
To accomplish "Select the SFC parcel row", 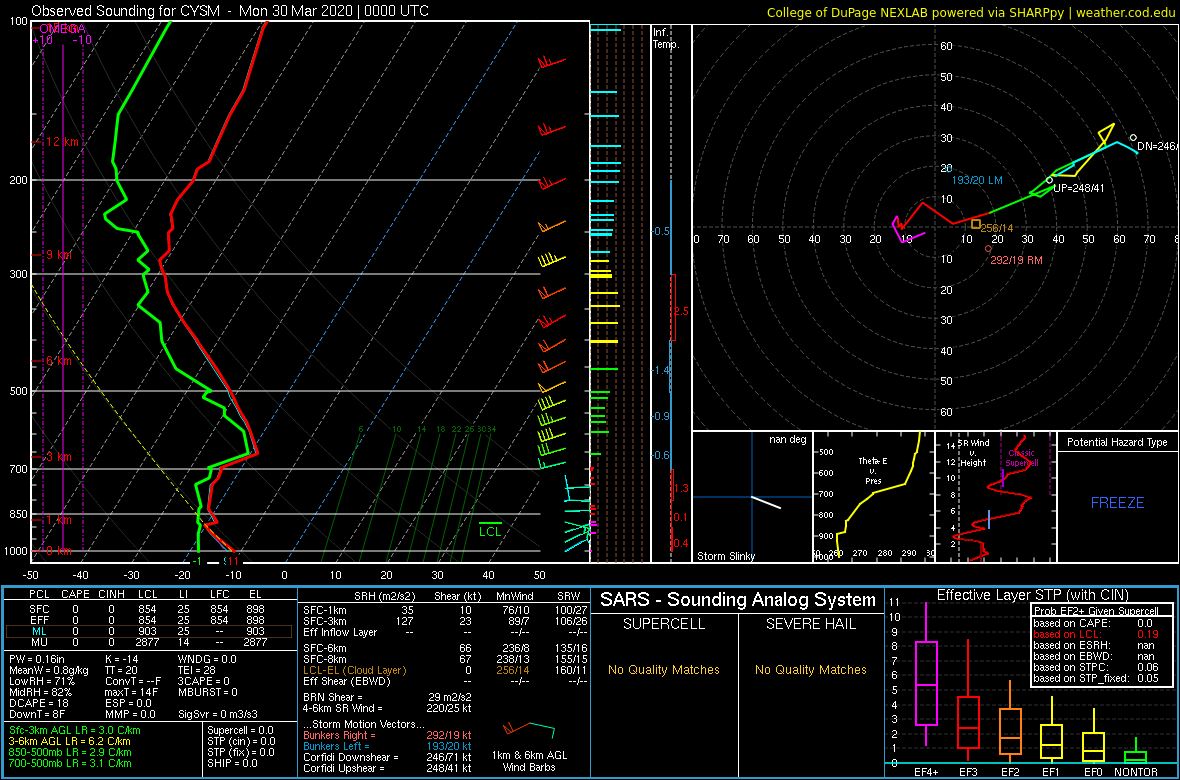I will point(150,607).
